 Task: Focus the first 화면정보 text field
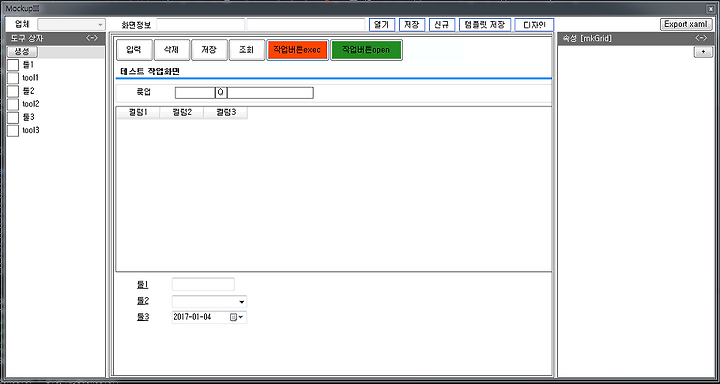(201, 25)
